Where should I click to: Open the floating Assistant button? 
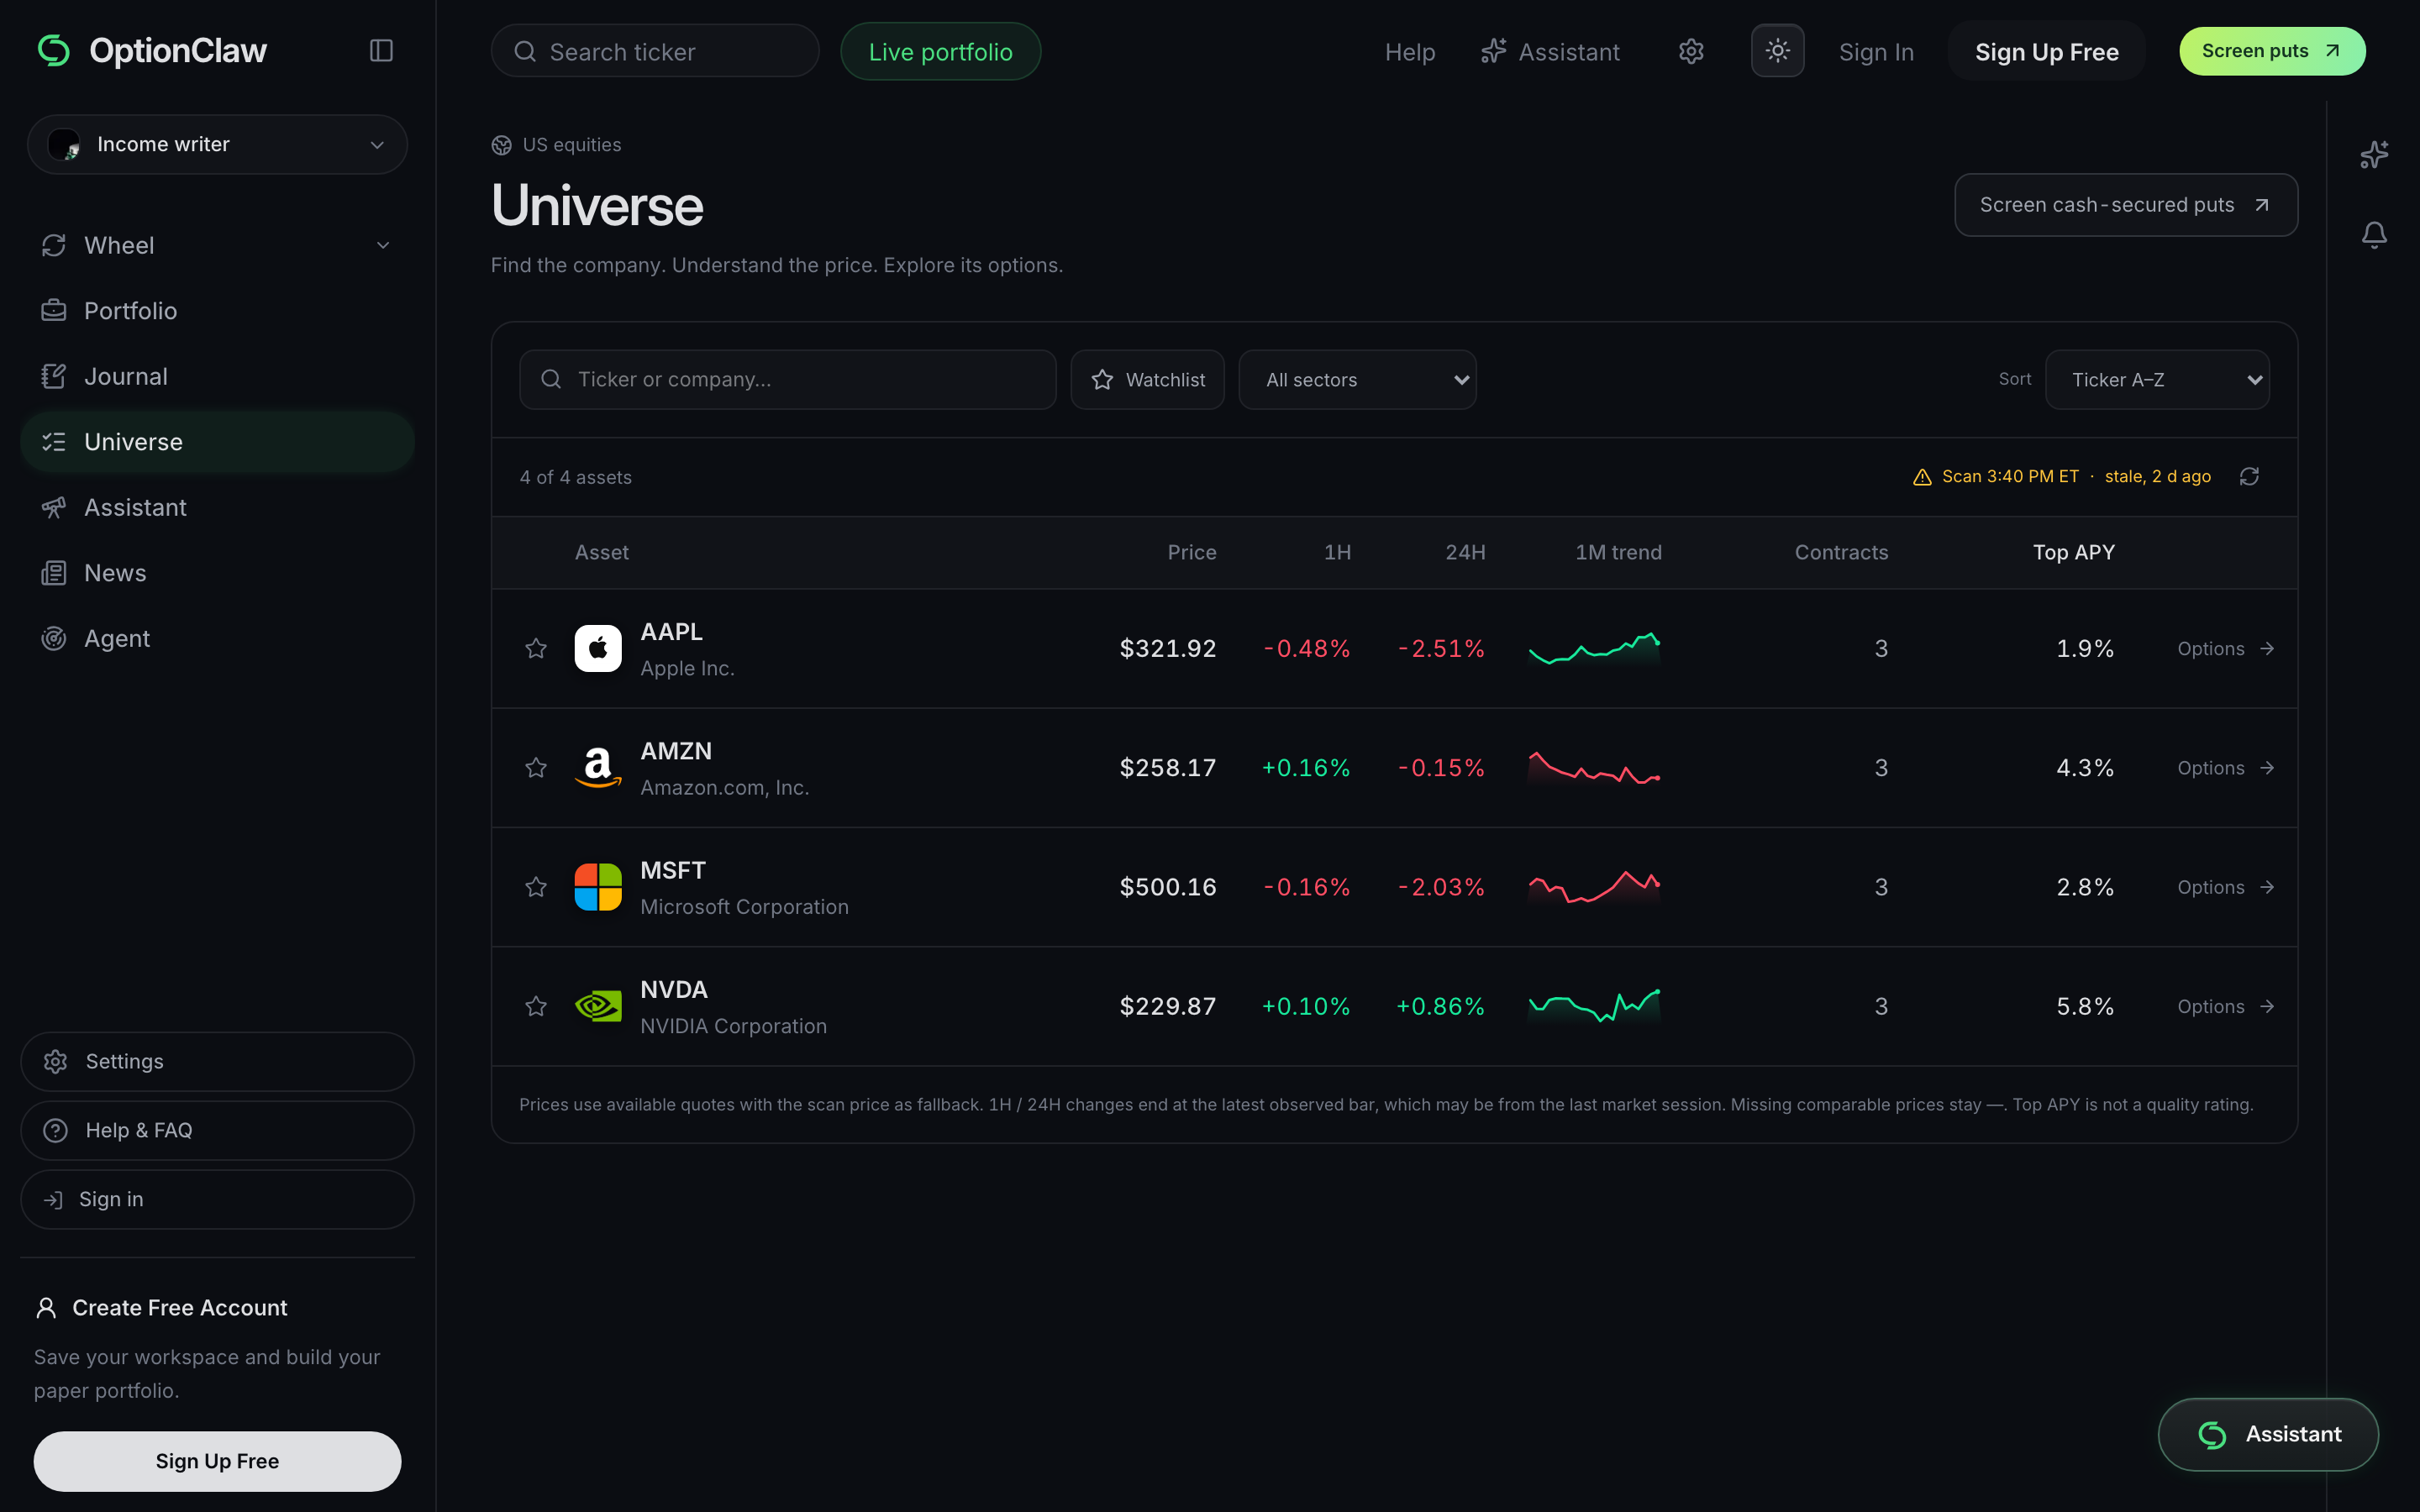2268,1434
